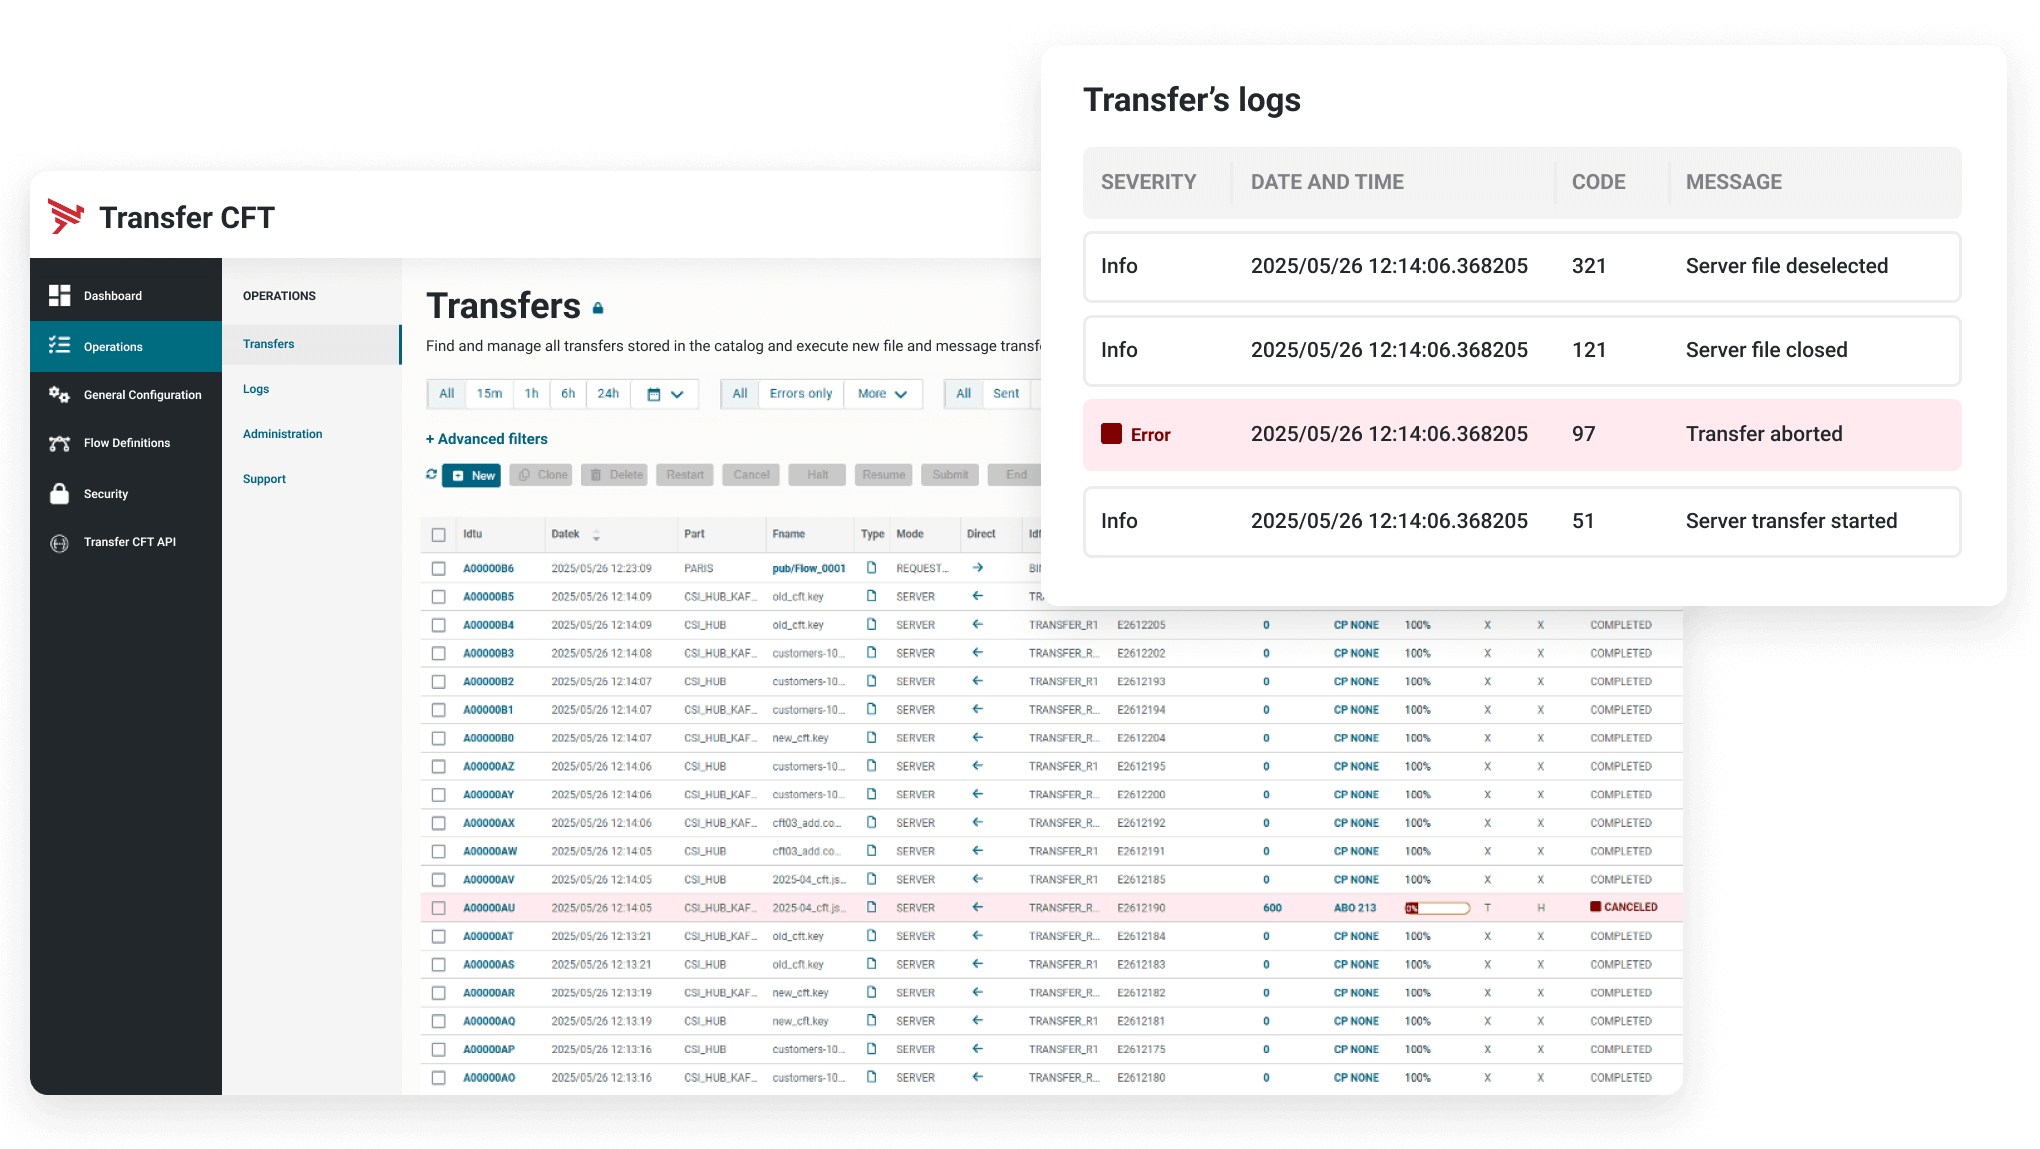This screenshot has height=1149, width=2040.
Task: Click the Transfer CFT API icon
Action: [60, 543]
